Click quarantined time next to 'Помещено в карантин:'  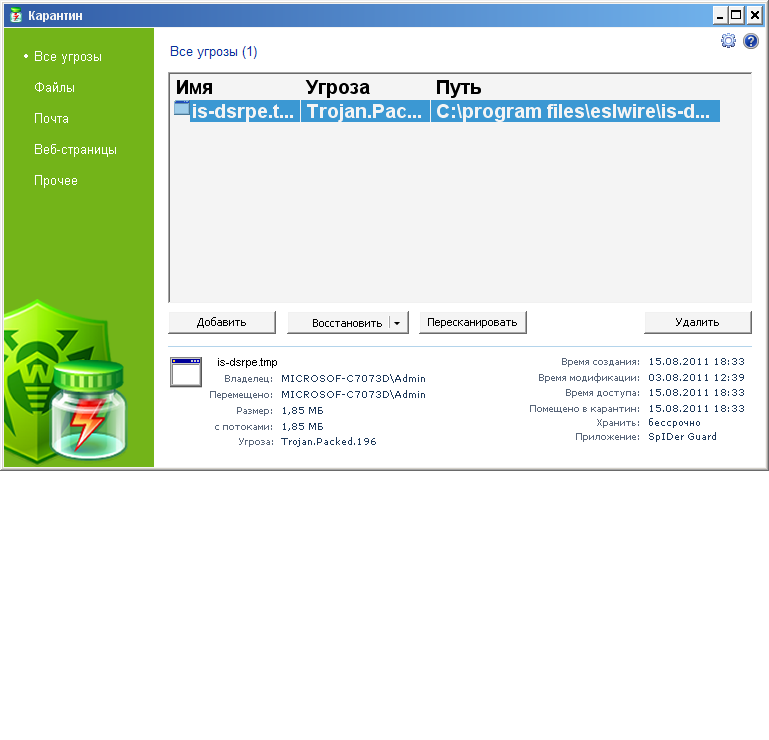pyautogui.click(x=696, y=408)
